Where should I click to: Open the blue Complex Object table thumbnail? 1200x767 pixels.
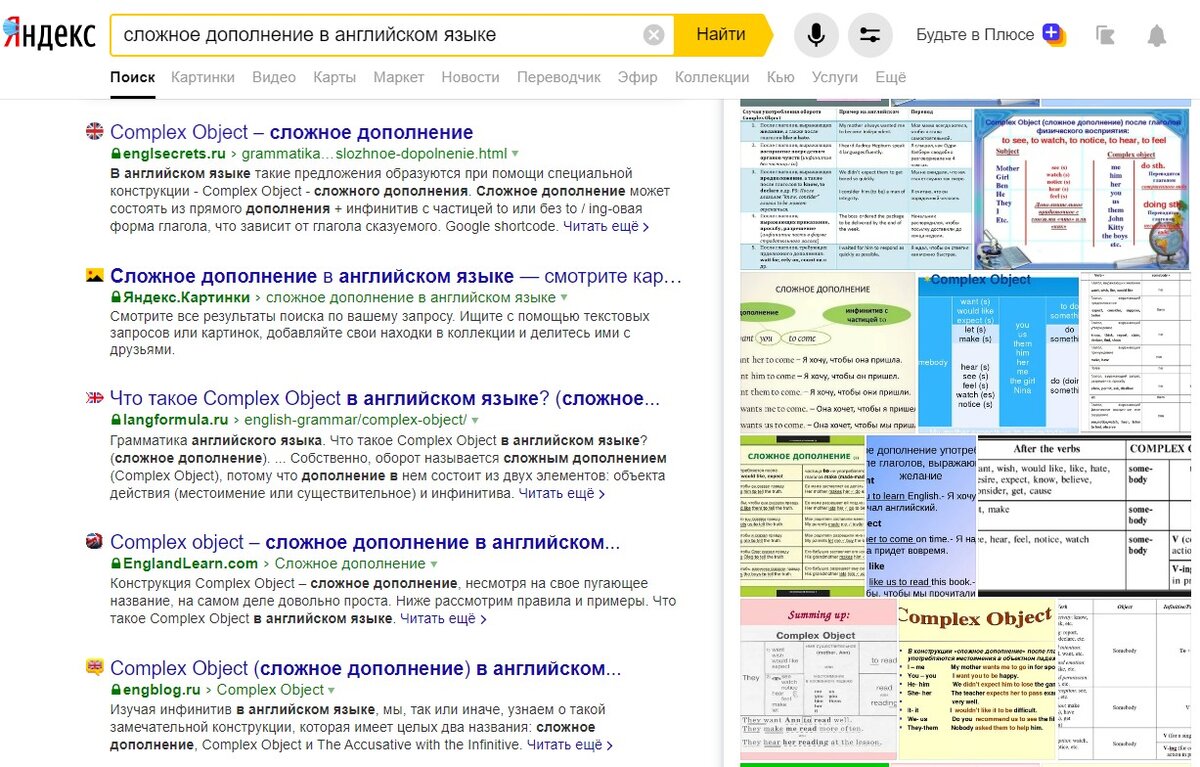(999, 352)
